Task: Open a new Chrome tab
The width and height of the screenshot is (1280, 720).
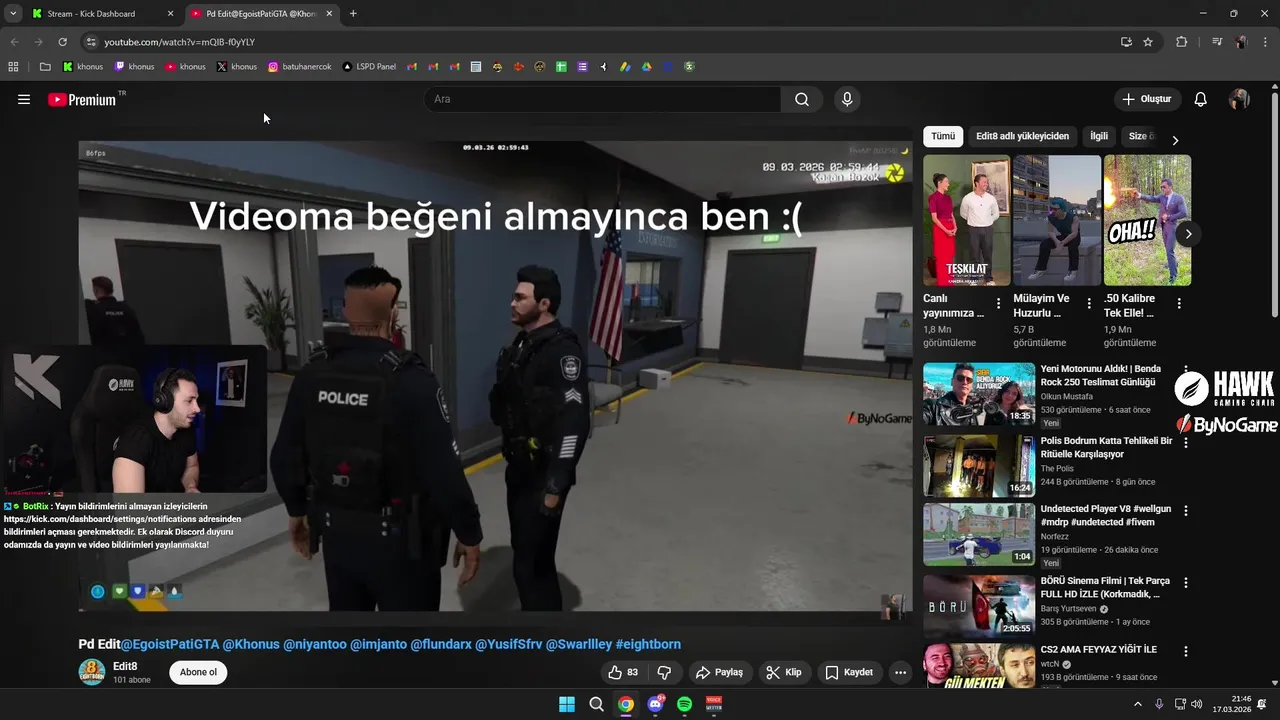Action: click(353, 14)
